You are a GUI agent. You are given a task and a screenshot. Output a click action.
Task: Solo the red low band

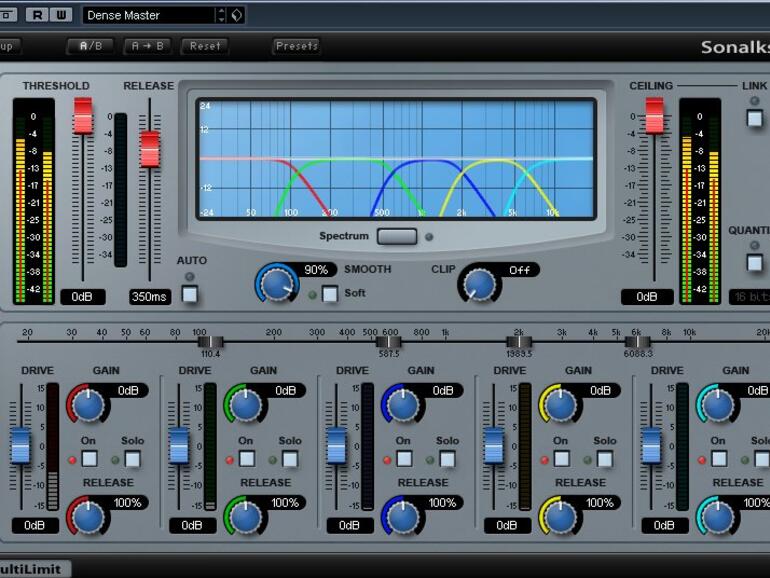click(133, 459)
